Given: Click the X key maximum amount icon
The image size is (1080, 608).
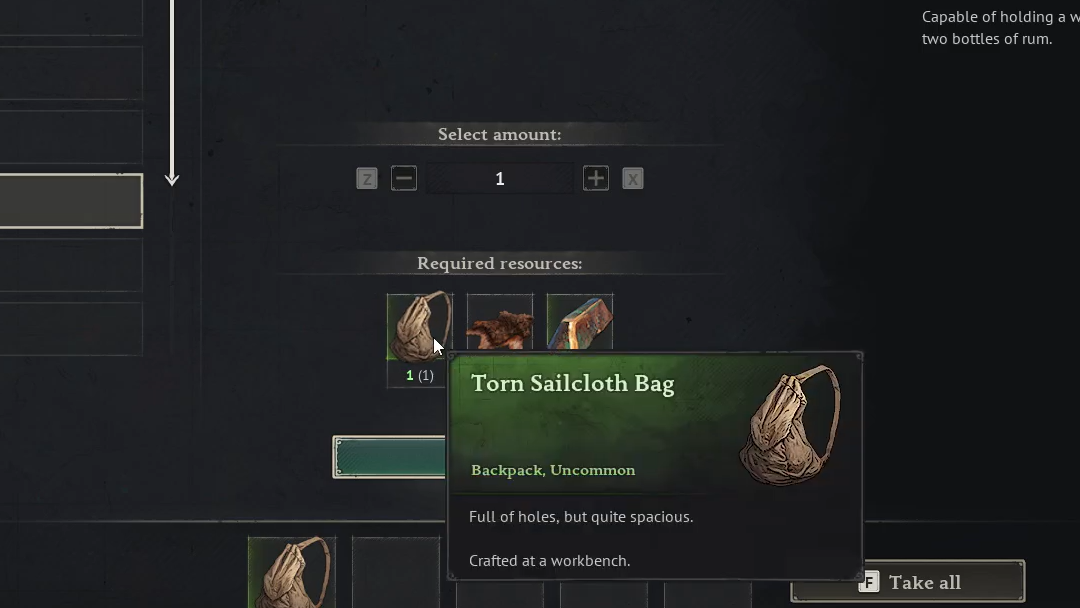Looking at the screenshot, I should [x=632, y=179].
